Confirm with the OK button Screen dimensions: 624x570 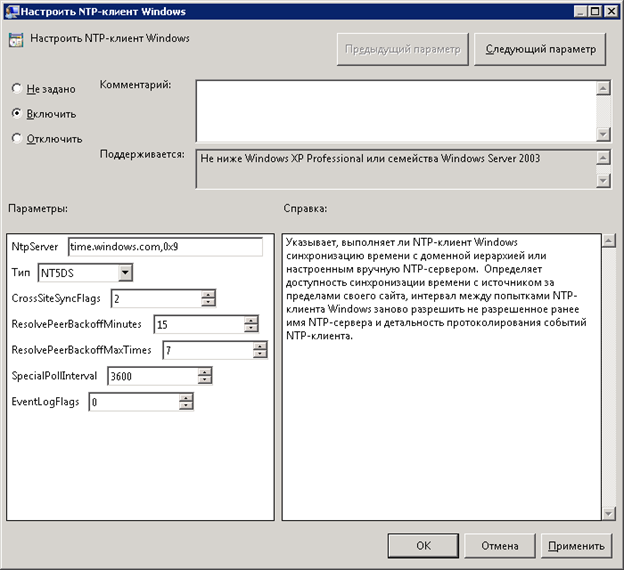(423, 546)
